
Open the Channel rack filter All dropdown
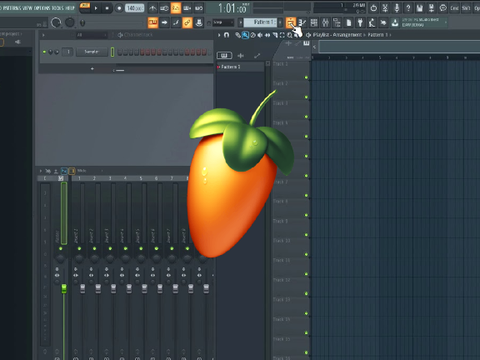(92, 35)
